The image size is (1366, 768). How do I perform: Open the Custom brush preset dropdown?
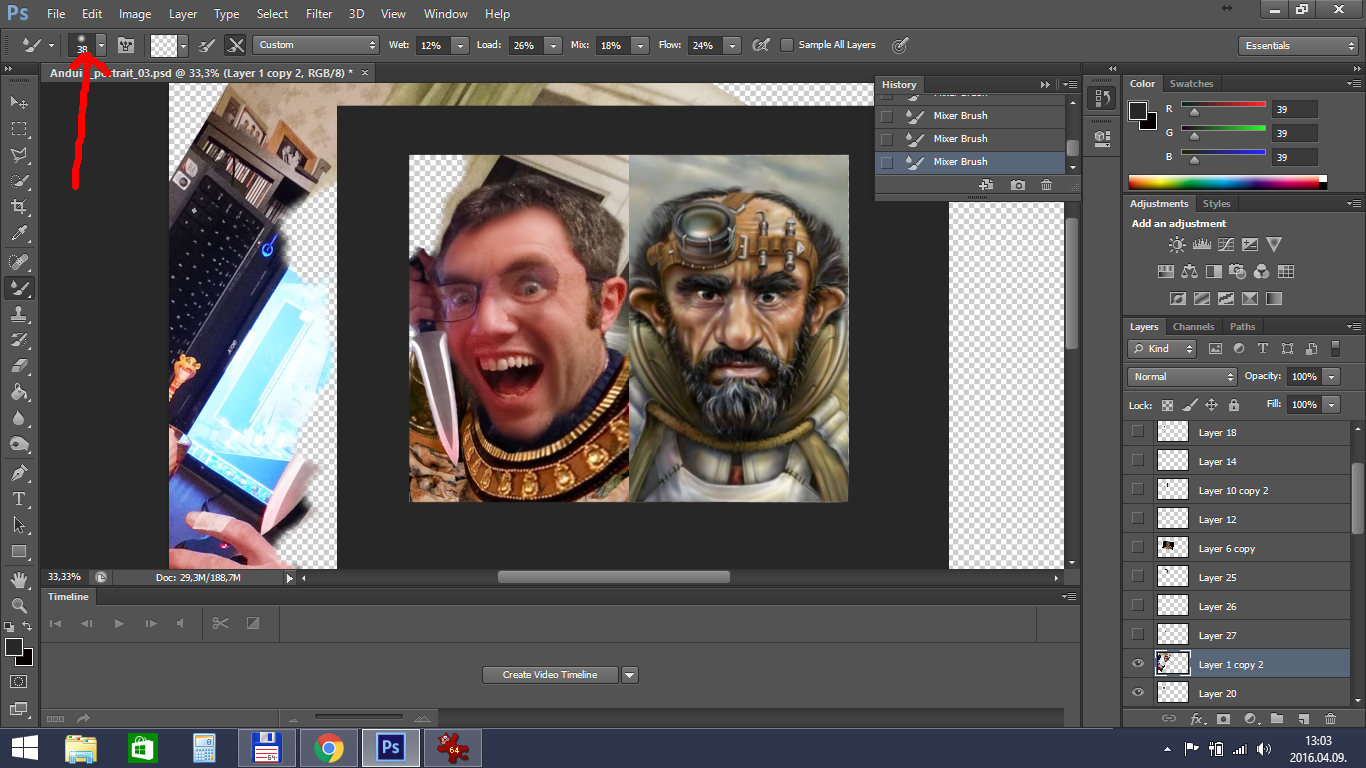tap(316, 45)
